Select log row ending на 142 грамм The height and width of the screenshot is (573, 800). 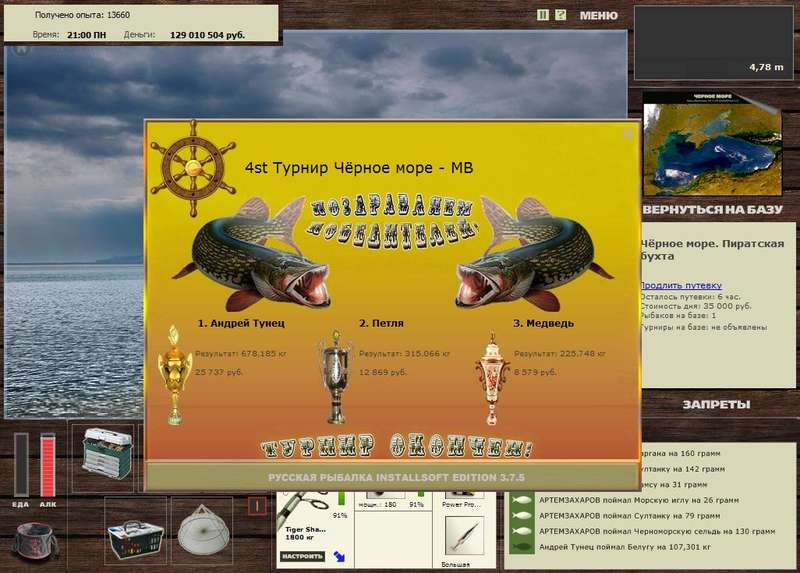pos(683,469)
